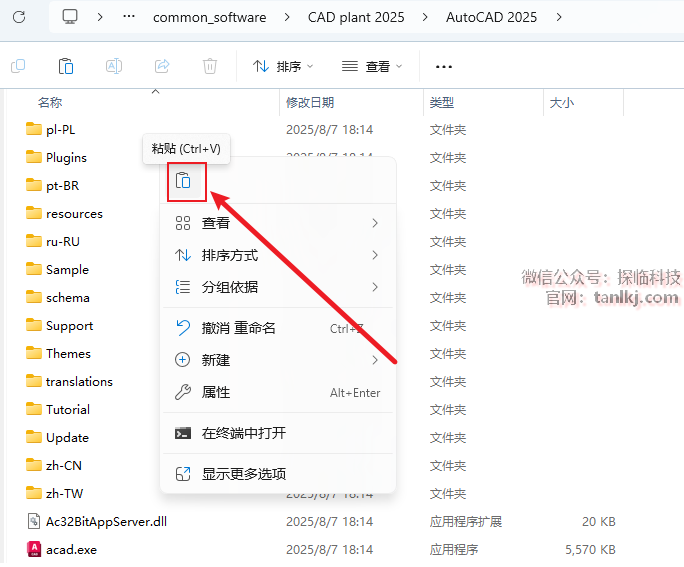Viewport: 684px width, 567px height.
Task: Sort by 大小 column header
Action: tap(562, 103)
